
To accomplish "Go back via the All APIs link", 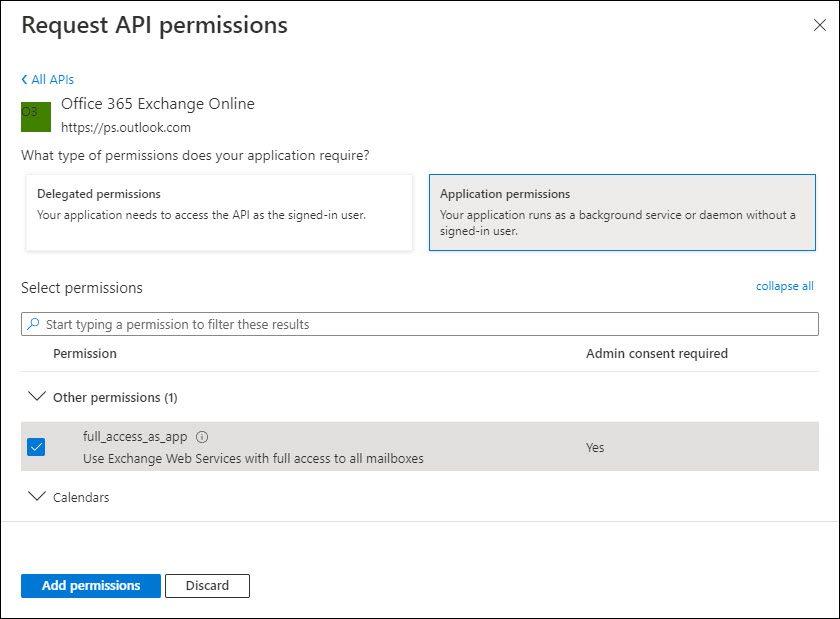I will coord(48,79).
